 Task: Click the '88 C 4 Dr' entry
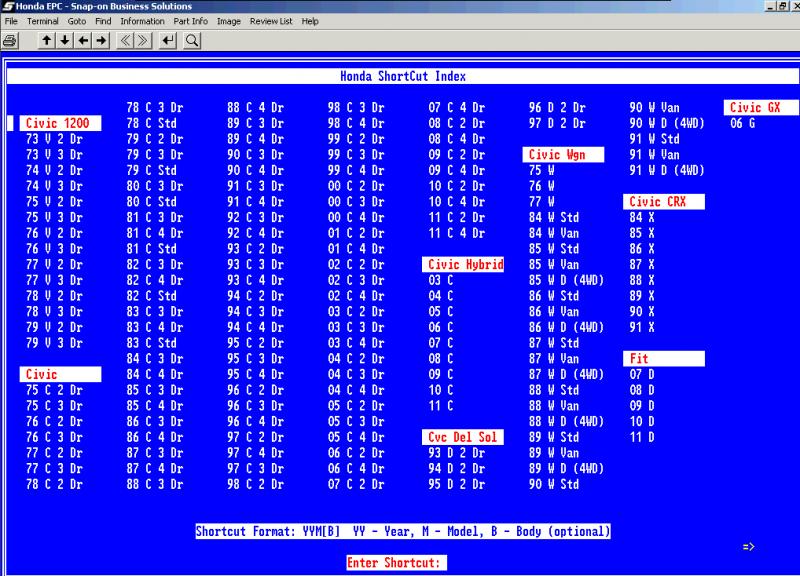click(x=255, y=107)
